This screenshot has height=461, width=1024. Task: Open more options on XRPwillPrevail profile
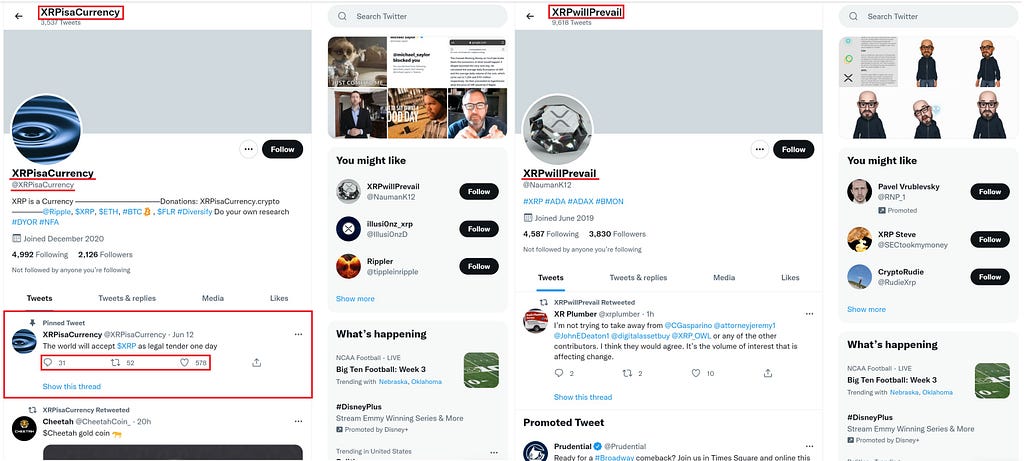760,149
